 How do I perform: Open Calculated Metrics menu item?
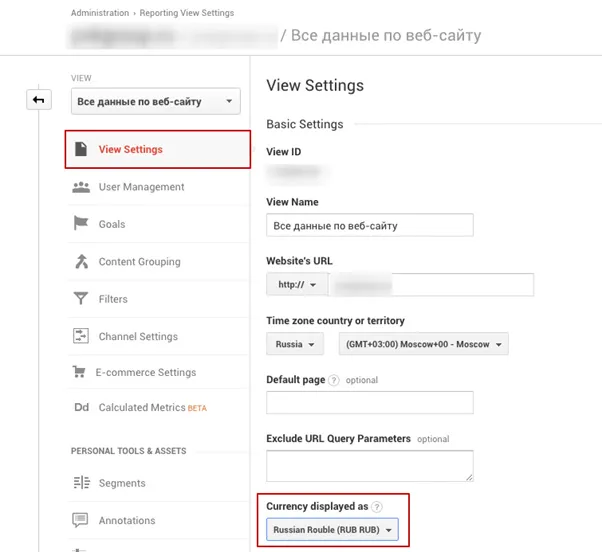click(x=158, y=407)
